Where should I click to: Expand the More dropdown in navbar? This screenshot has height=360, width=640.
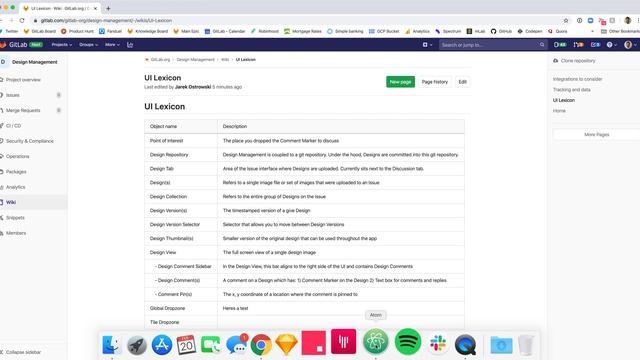pos(112,44)
